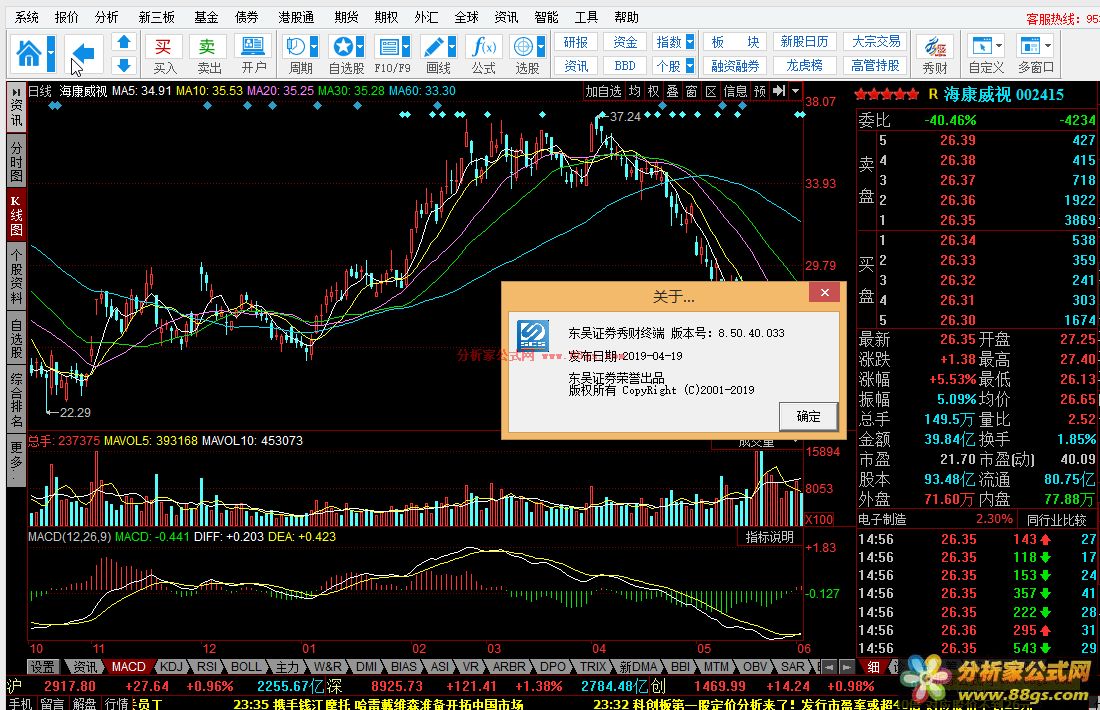
Task: Toggle the 信息 info button
Action: pos(735,91)
